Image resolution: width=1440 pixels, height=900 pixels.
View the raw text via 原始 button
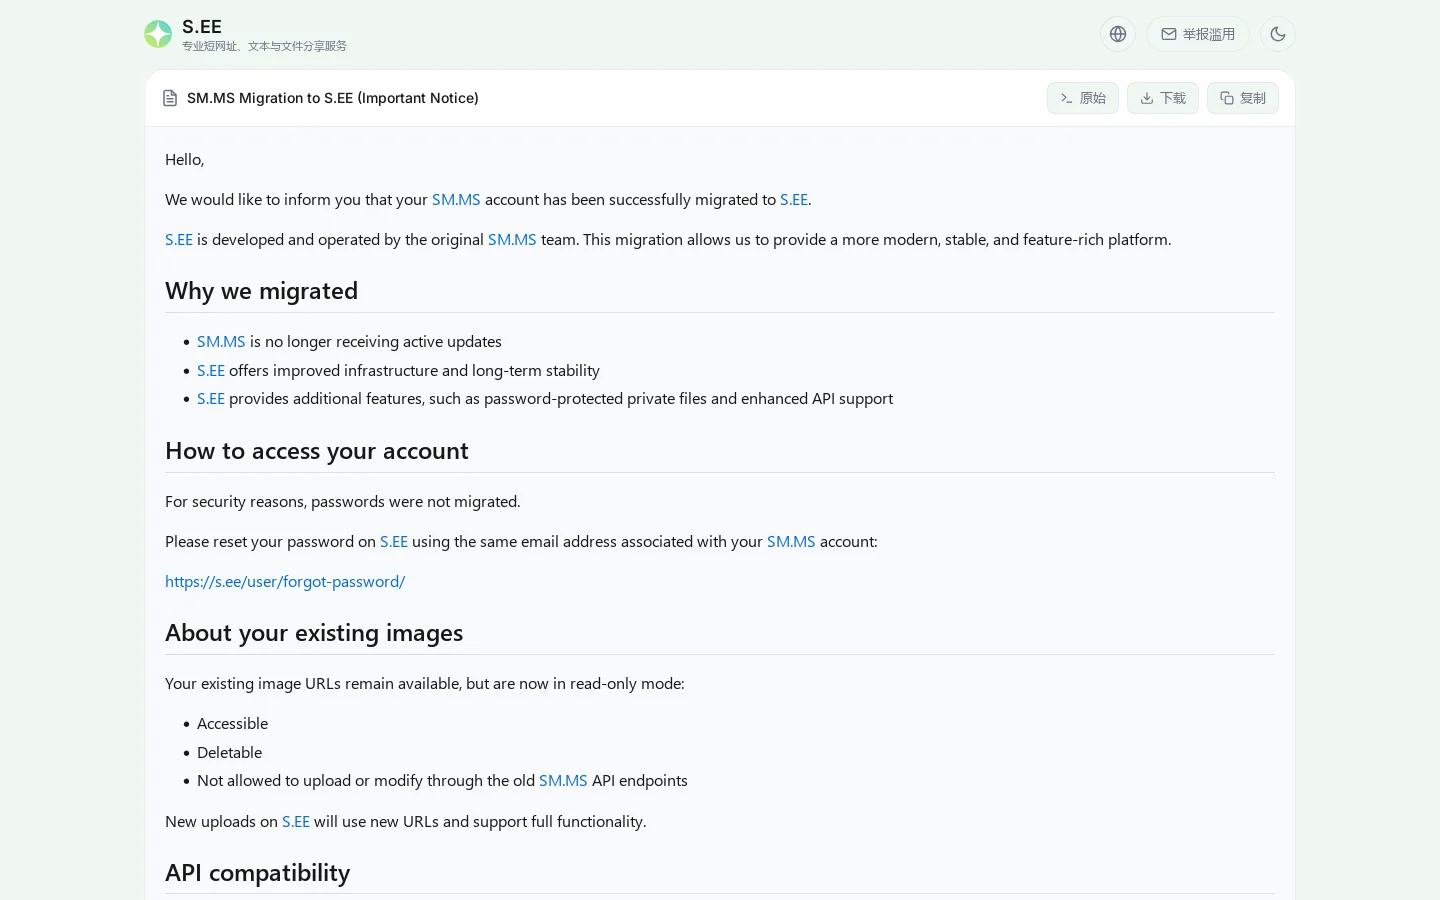1083,98
